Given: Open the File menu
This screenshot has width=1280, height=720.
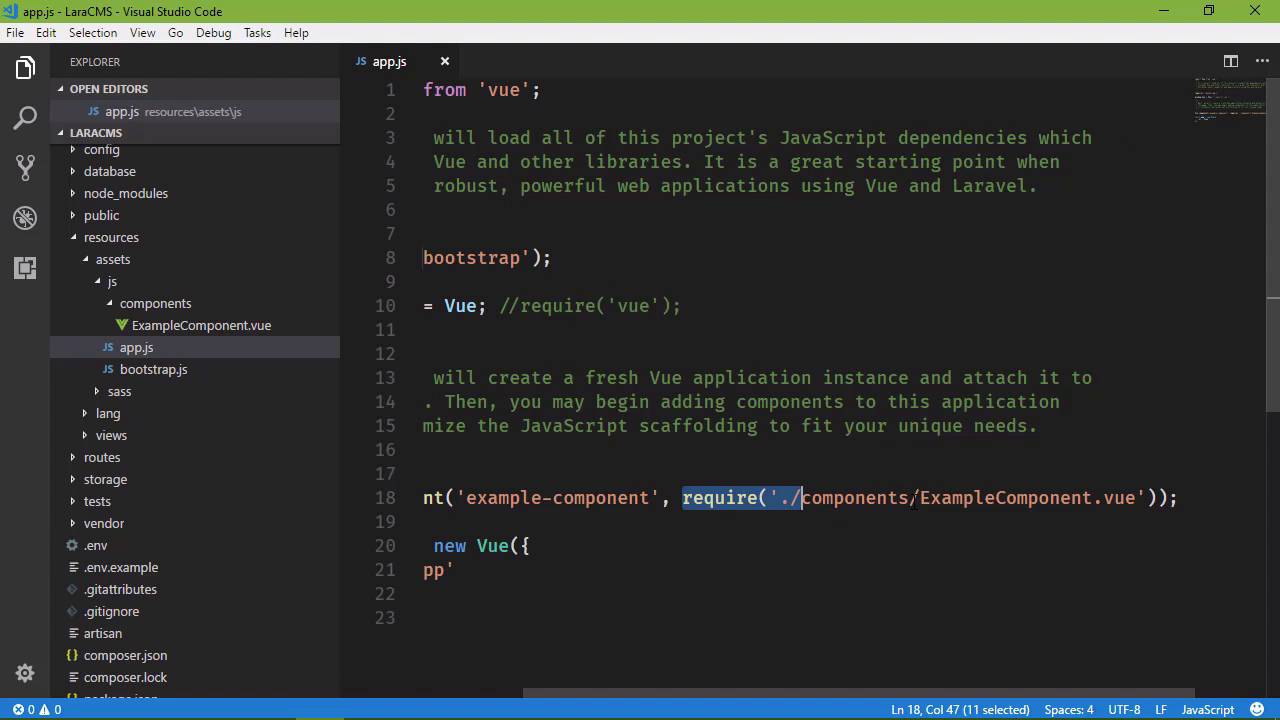Looking at the screenshot, I should pos(15,33).
